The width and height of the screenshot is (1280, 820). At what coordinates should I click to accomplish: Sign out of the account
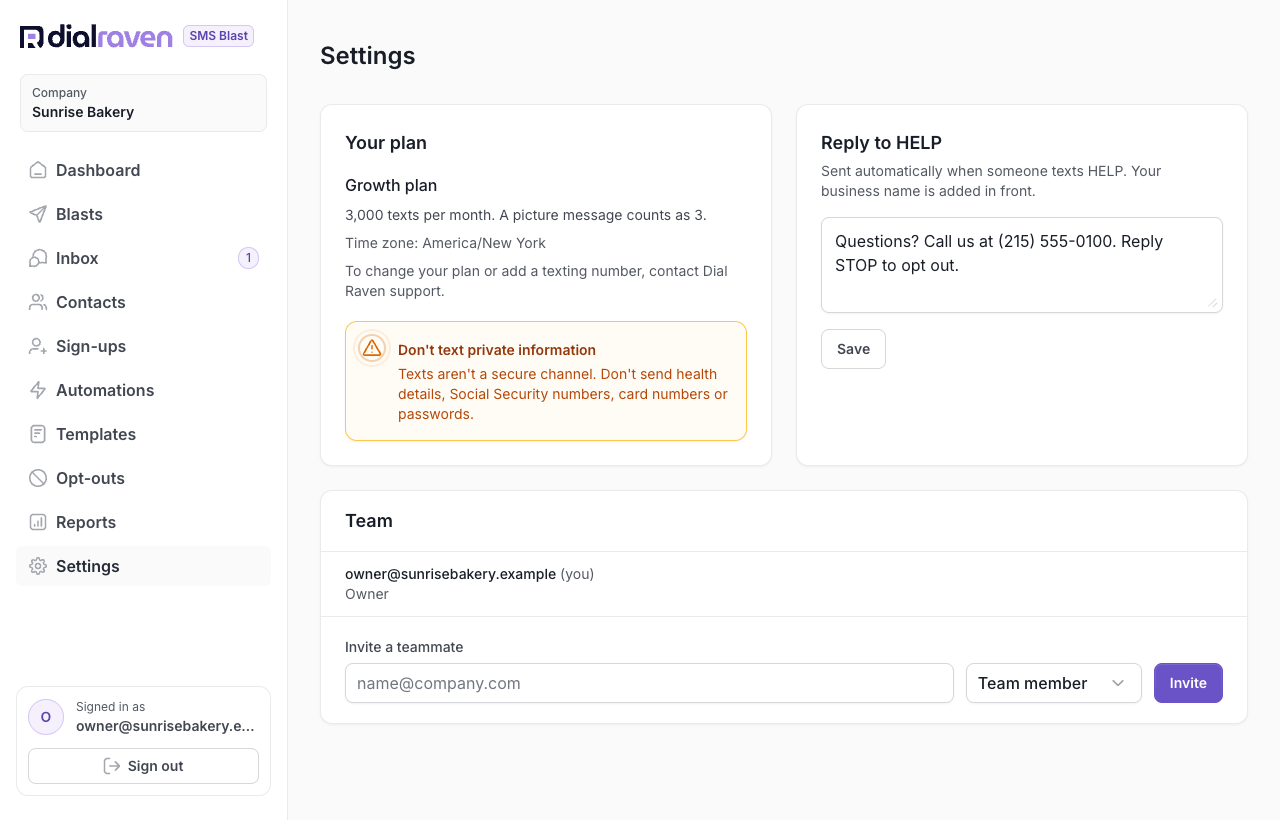pos(143,766)
